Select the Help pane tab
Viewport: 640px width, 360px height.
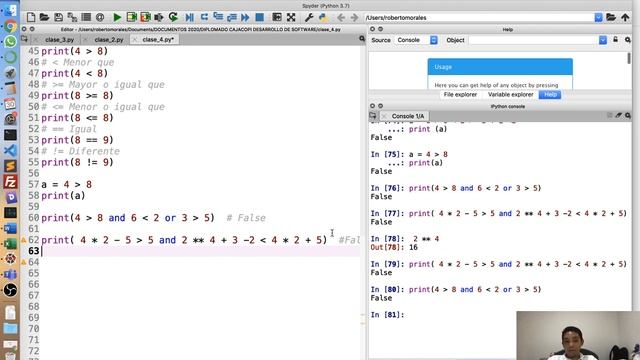[550, 94]
